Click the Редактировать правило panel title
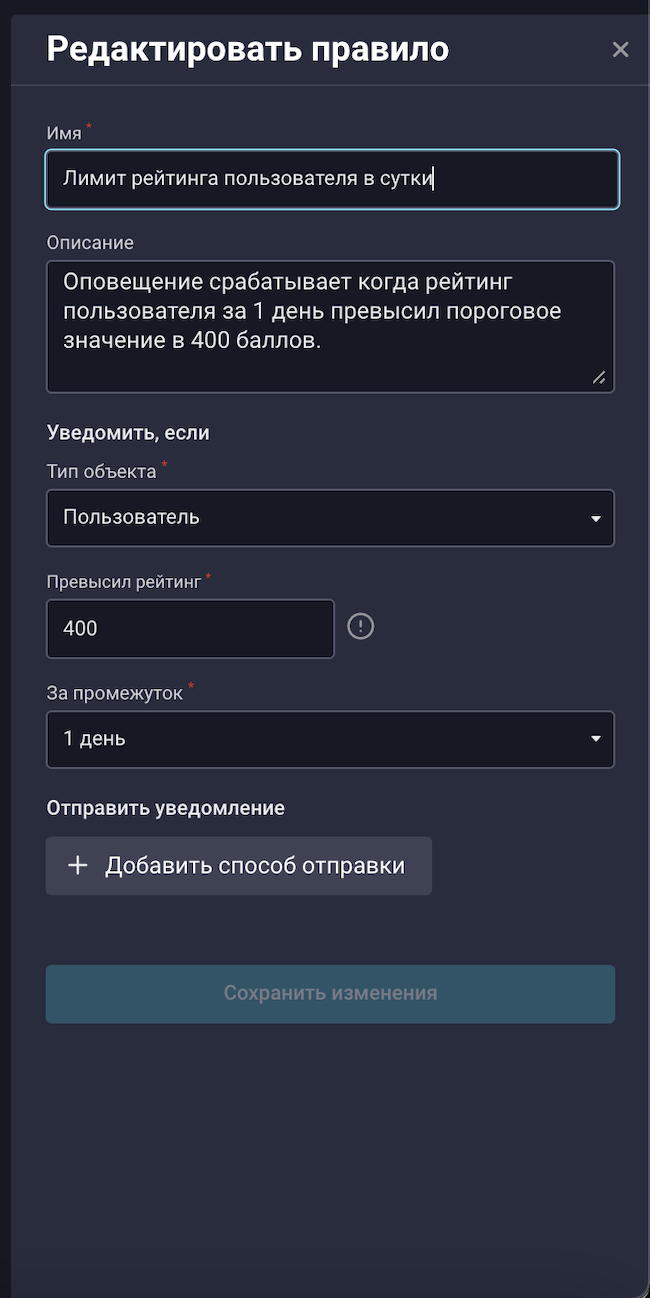Viewport: 650px width, 1298px height. [x=248, y=49]
